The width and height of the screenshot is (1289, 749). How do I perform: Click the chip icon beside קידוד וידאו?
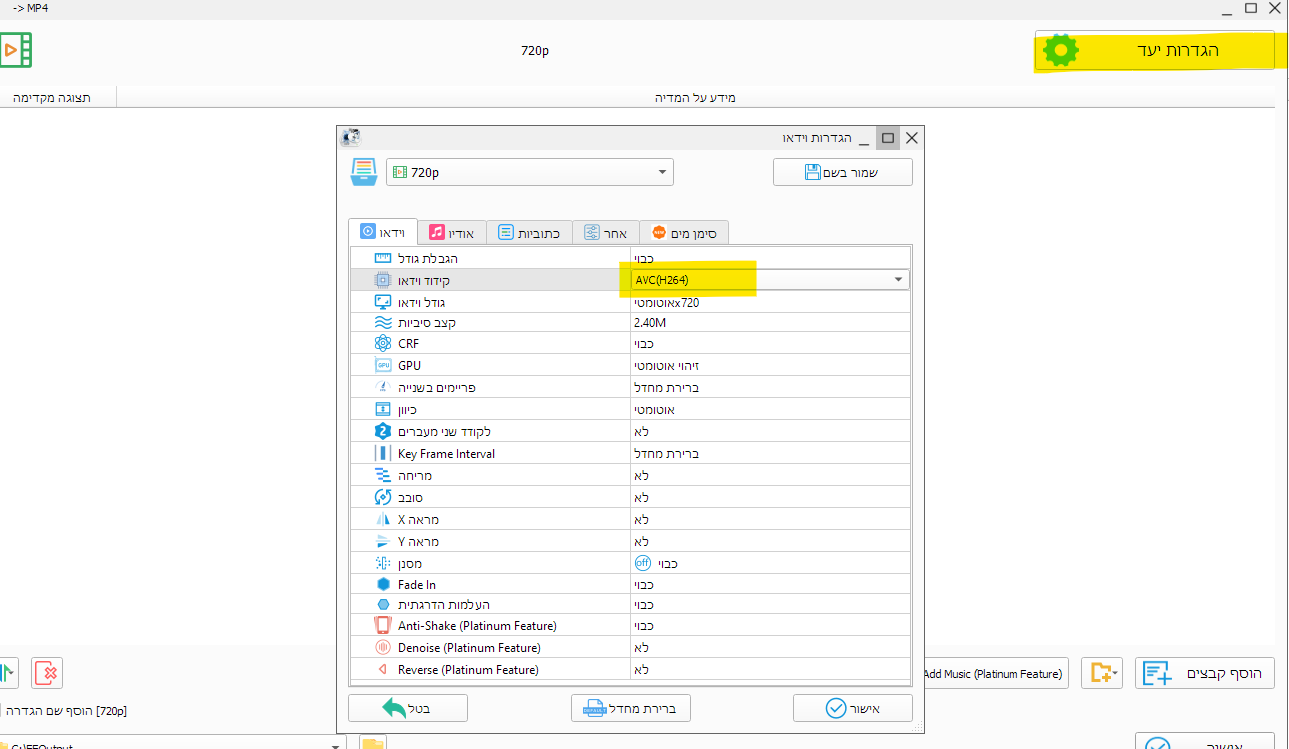384,280
